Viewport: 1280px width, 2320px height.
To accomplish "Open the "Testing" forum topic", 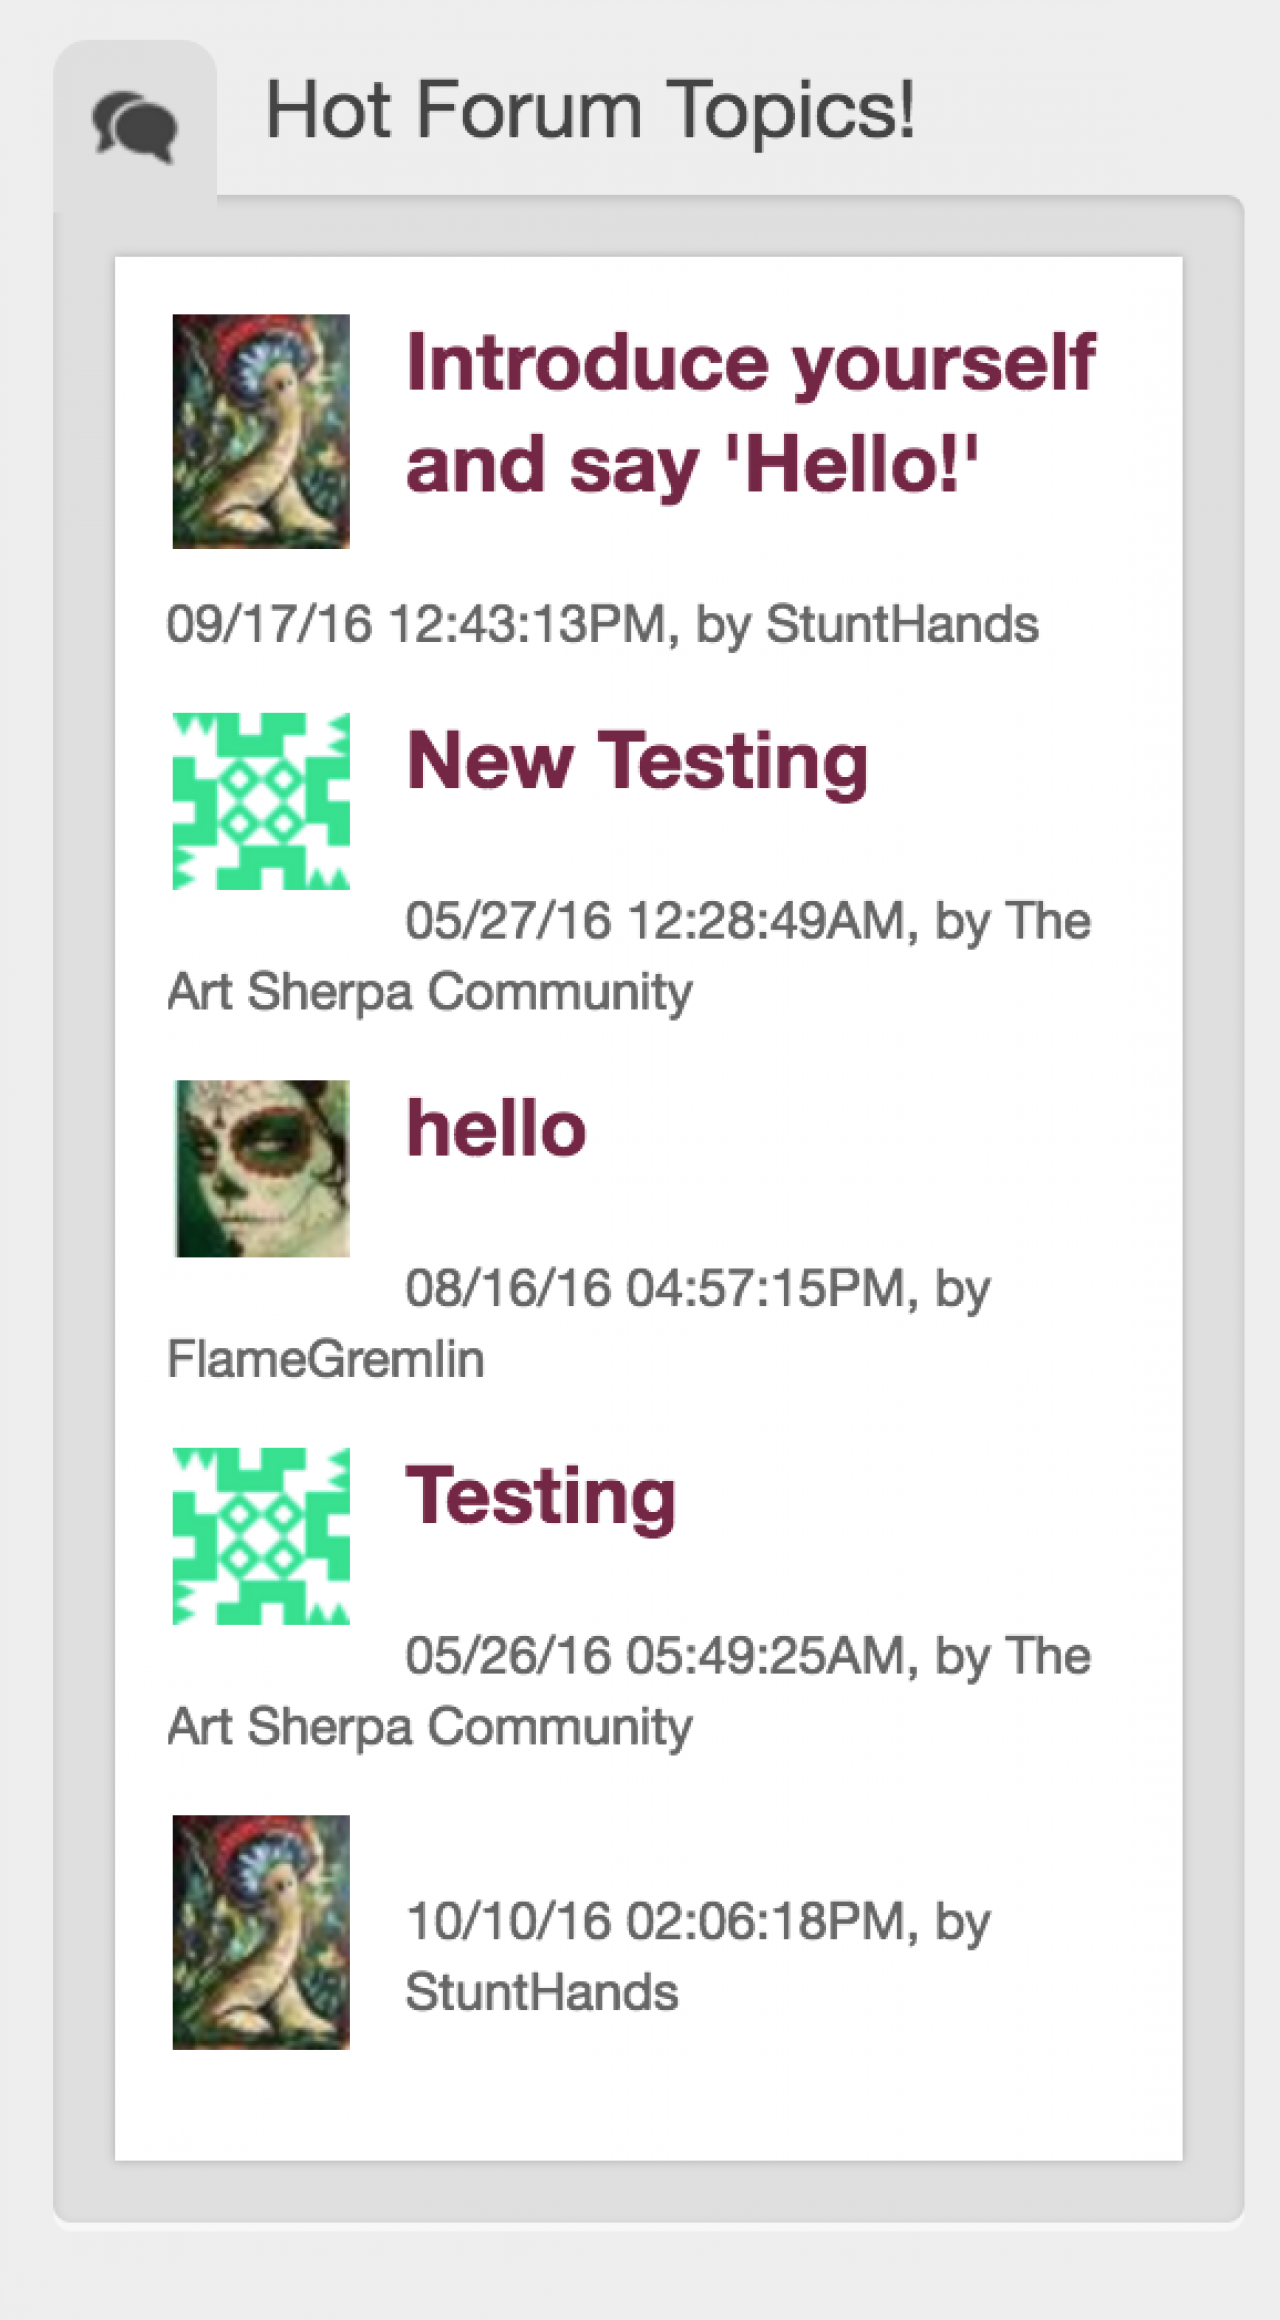I will point(541,1497).
